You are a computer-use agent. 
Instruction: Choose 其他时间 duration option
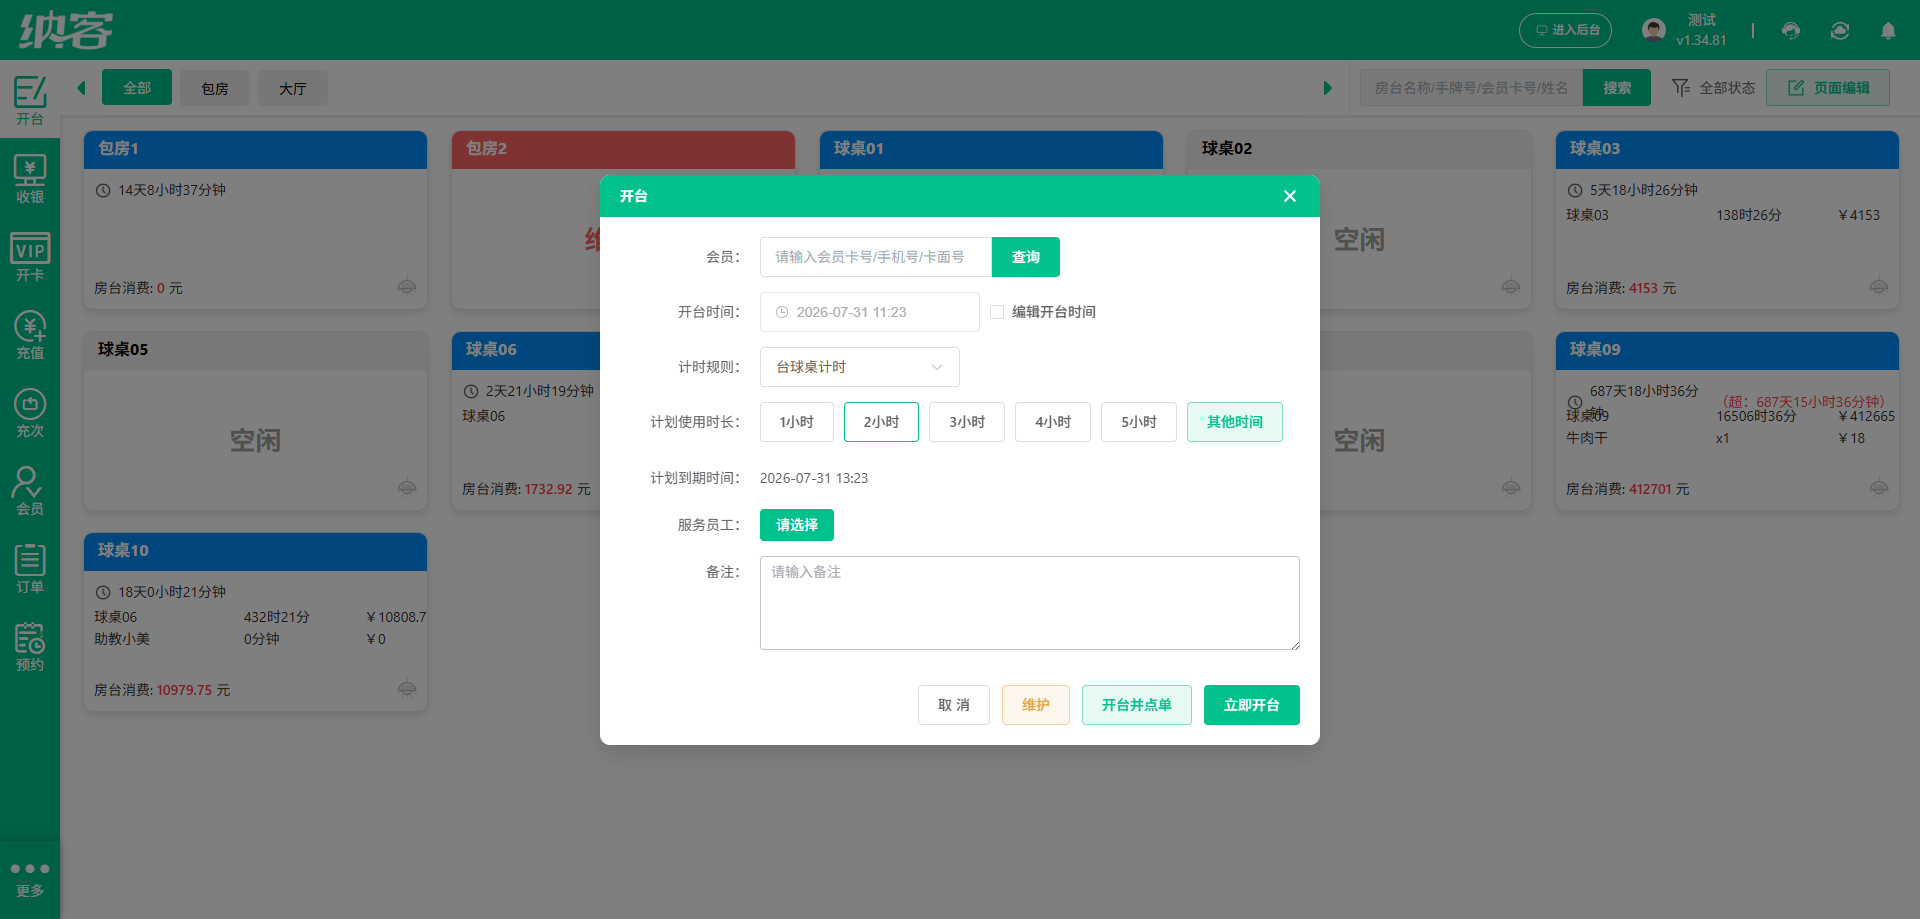tap(1235, 422)
